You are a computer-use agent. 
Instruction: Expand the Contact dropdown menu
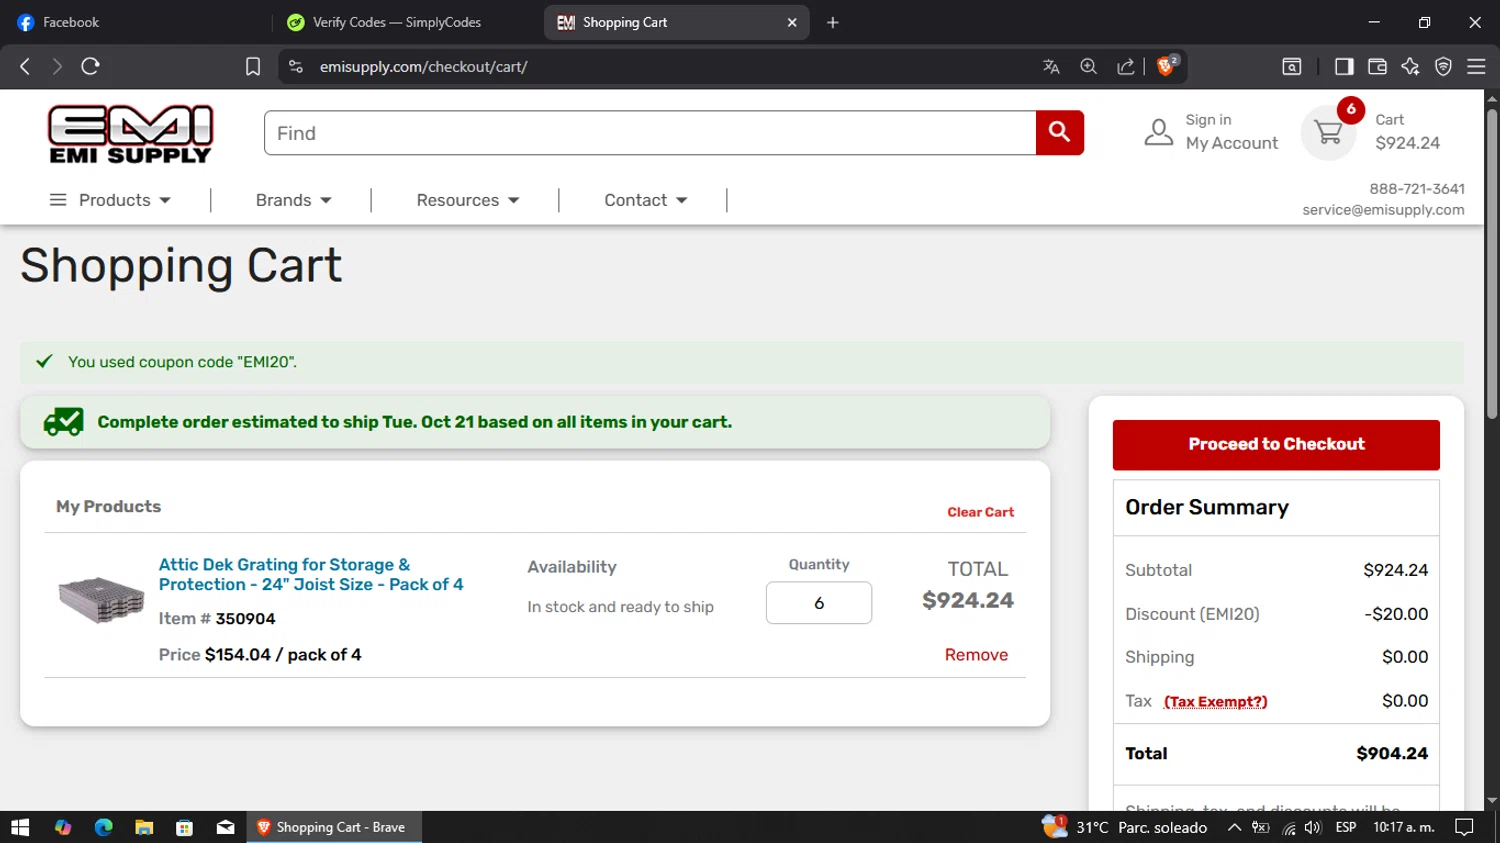(x=645, y=200)
